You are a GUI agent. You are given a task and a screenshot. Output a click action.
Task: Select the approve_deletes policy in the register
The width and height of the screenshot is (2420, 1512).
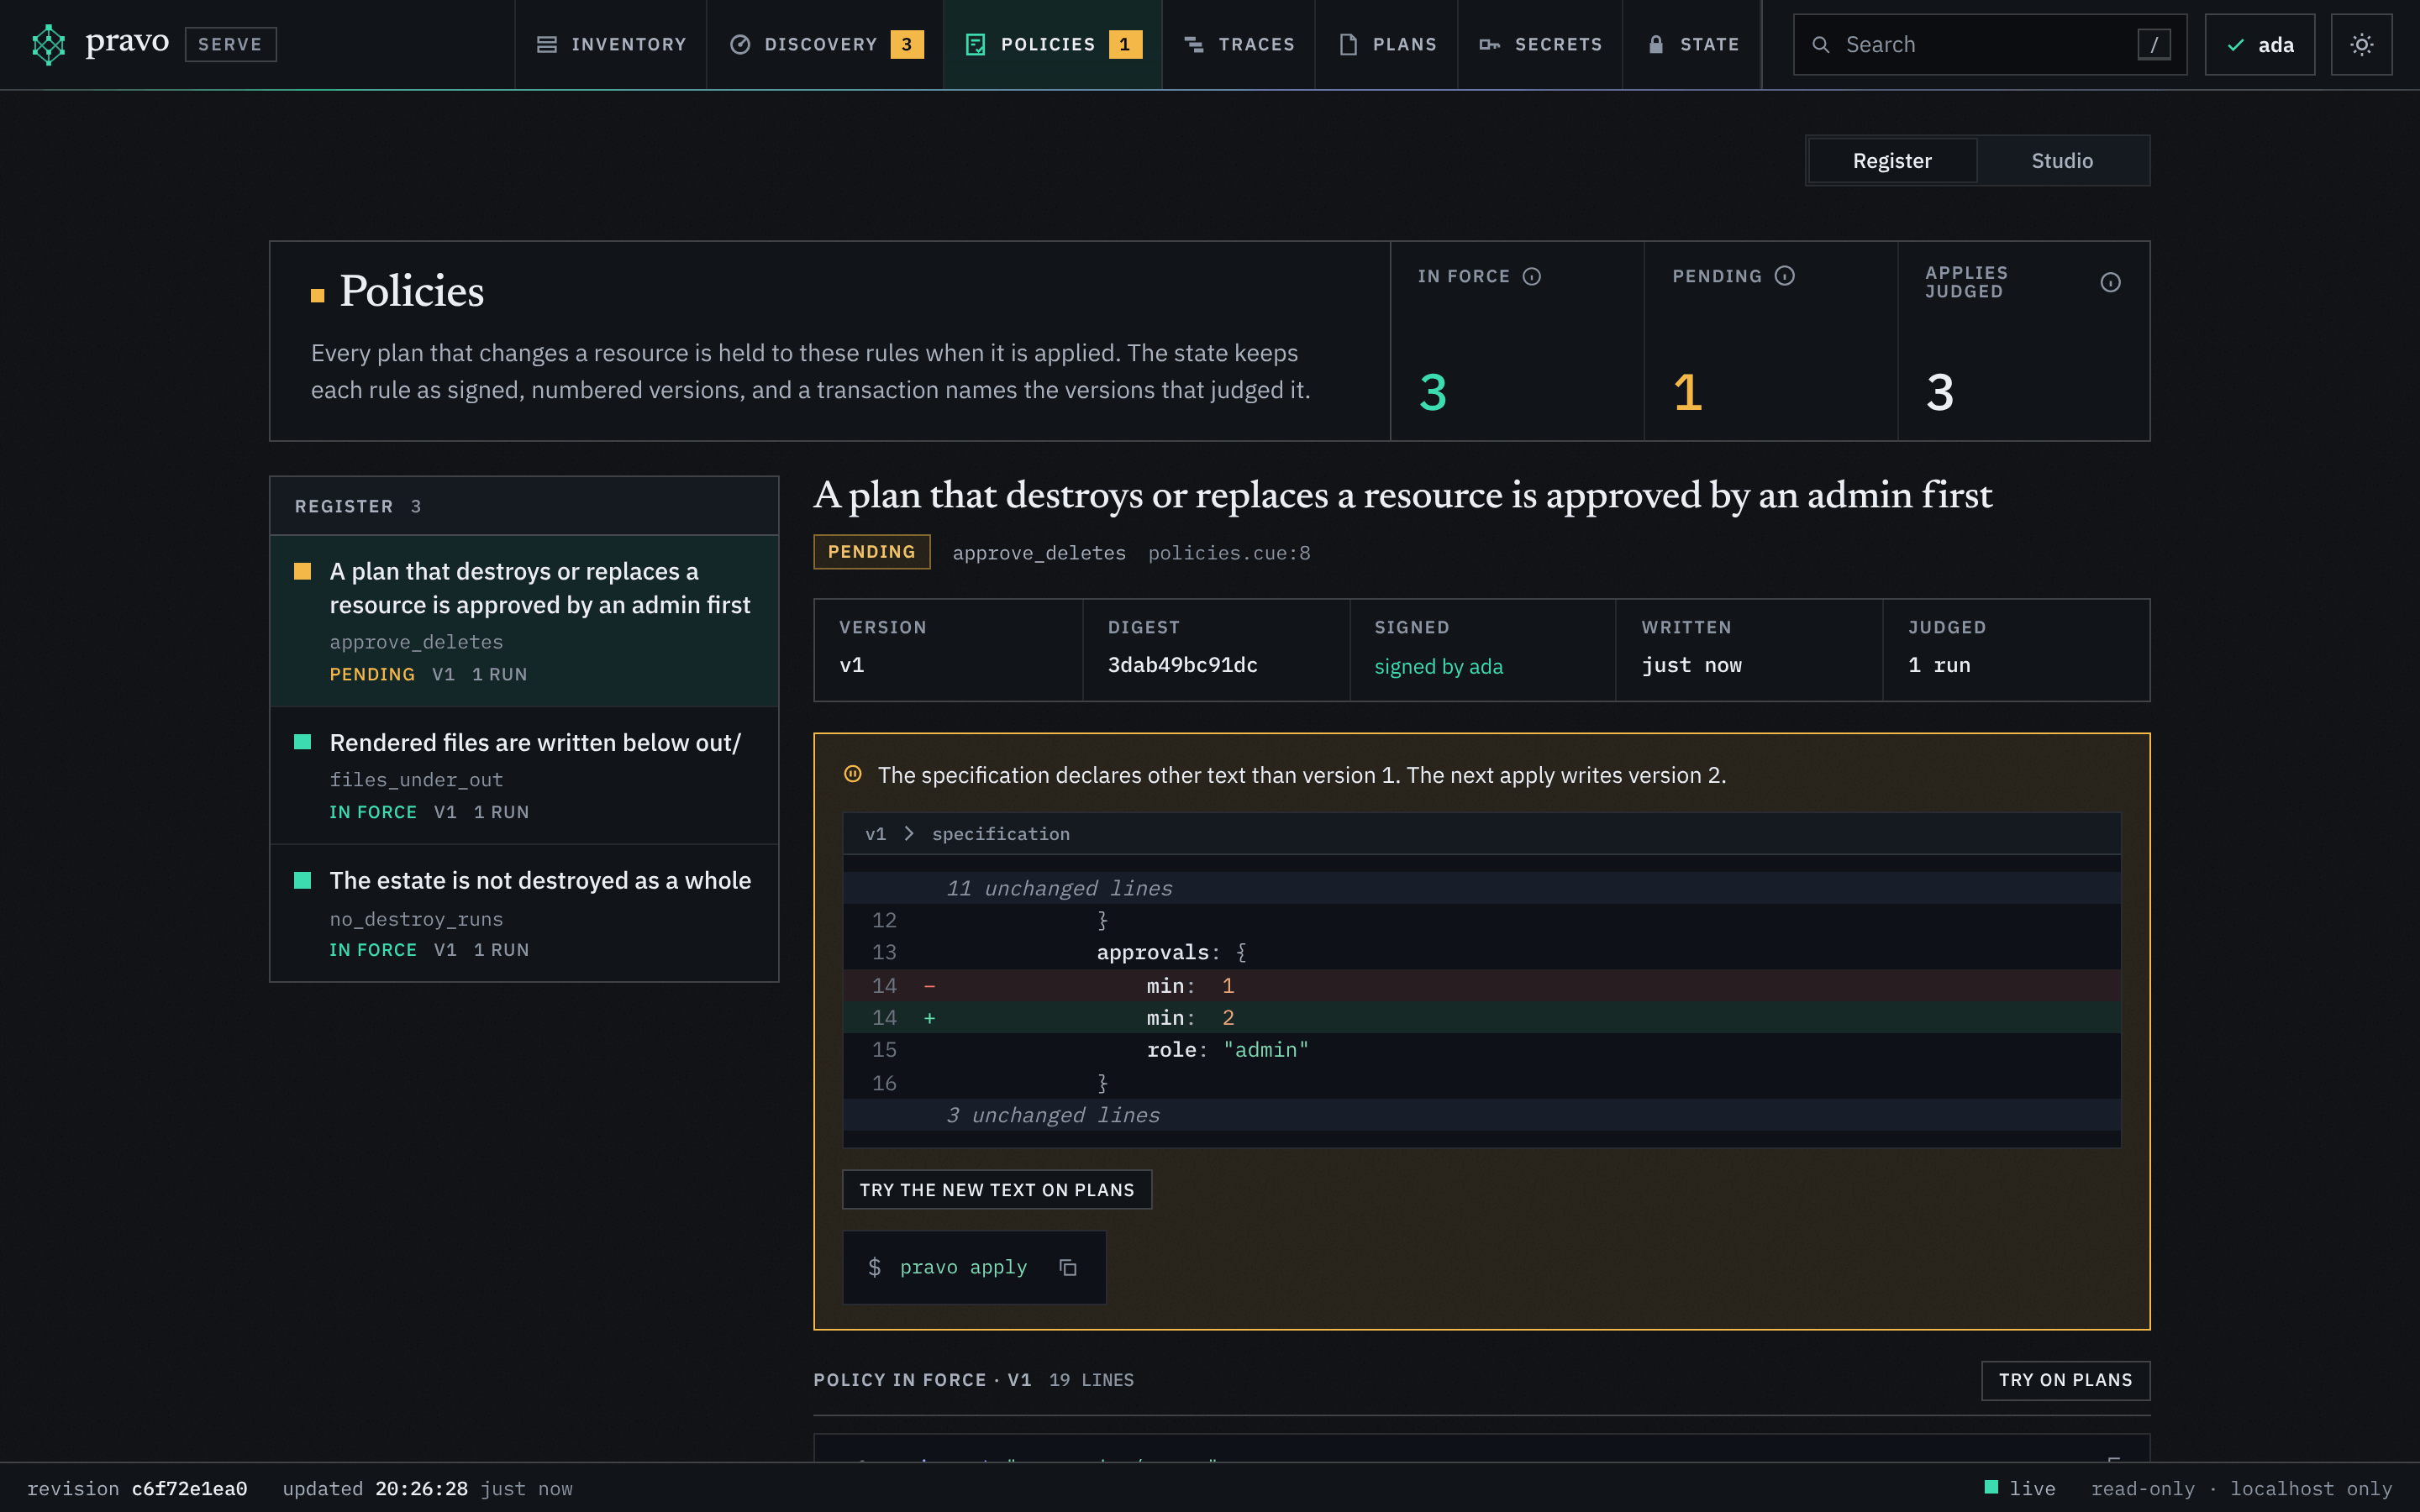524,621
